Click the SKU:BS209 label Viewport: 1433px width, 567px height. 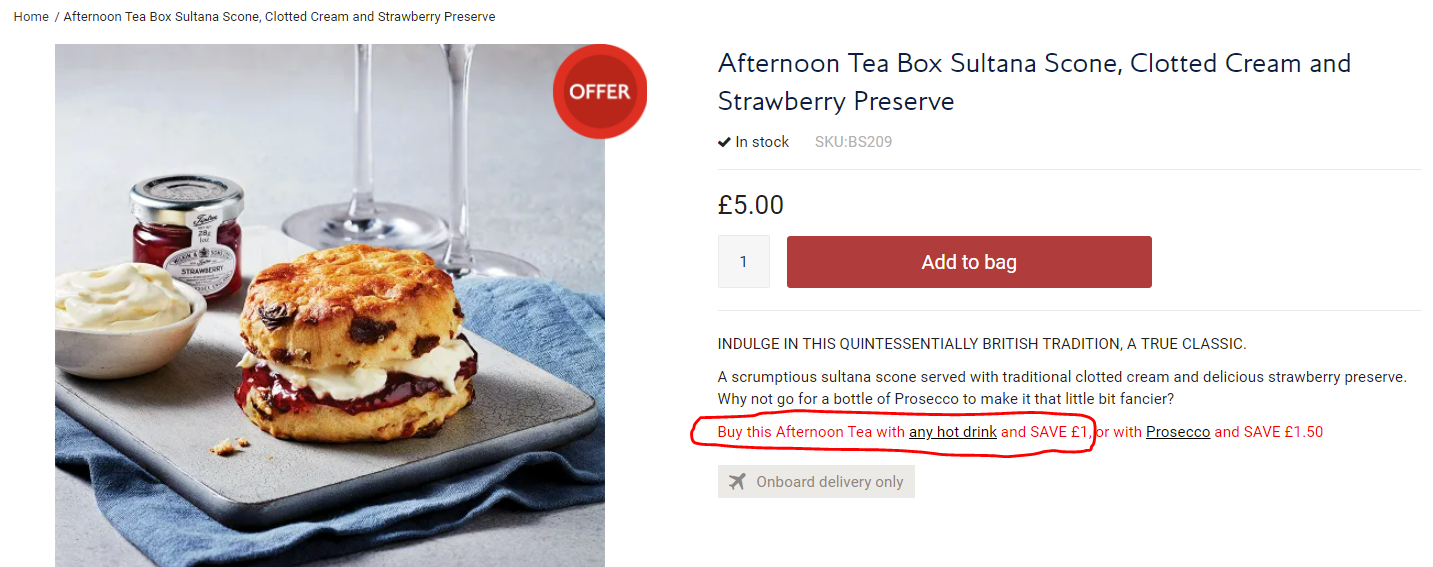tap(853, 142)
